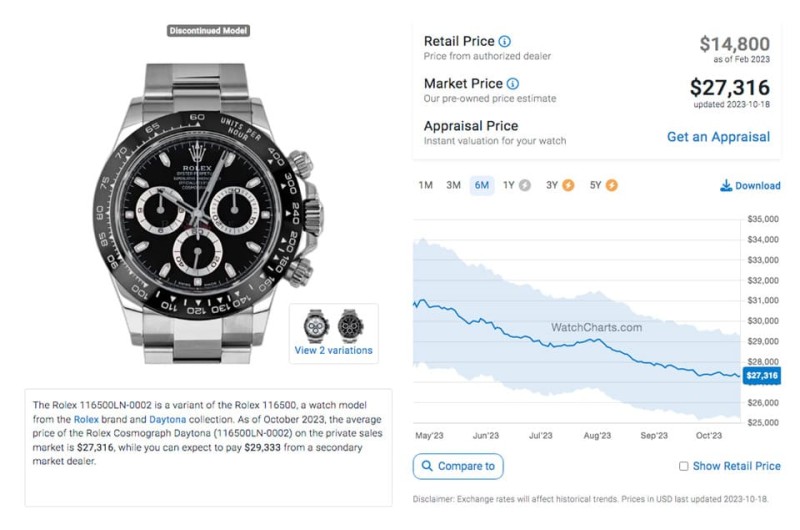Open the Get an Appraisal link
Viewport: 800px width, 530px height.
point(718,137)
